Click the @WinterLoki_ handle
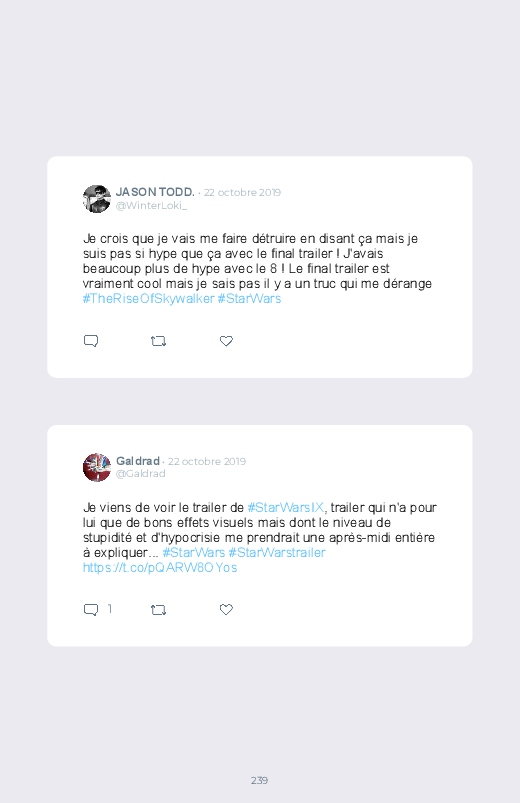 pyautogui.click(x=151, y=205)
